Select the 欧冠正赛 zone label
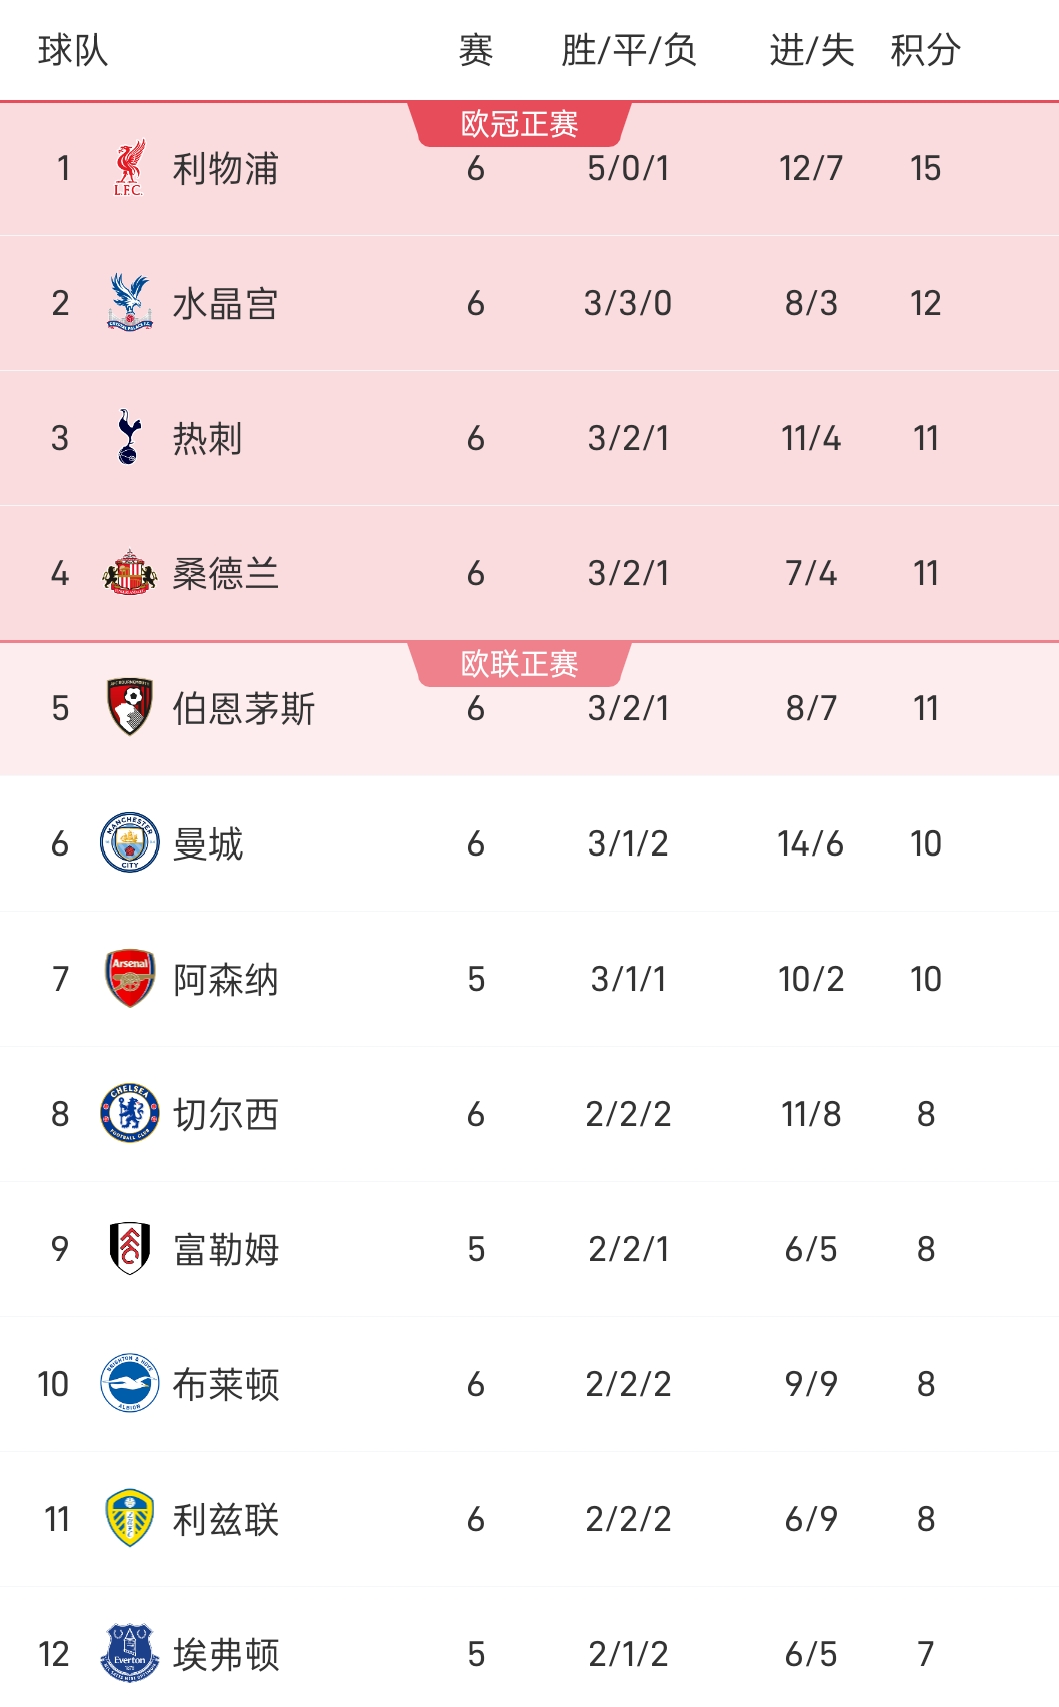 [519, 124]
